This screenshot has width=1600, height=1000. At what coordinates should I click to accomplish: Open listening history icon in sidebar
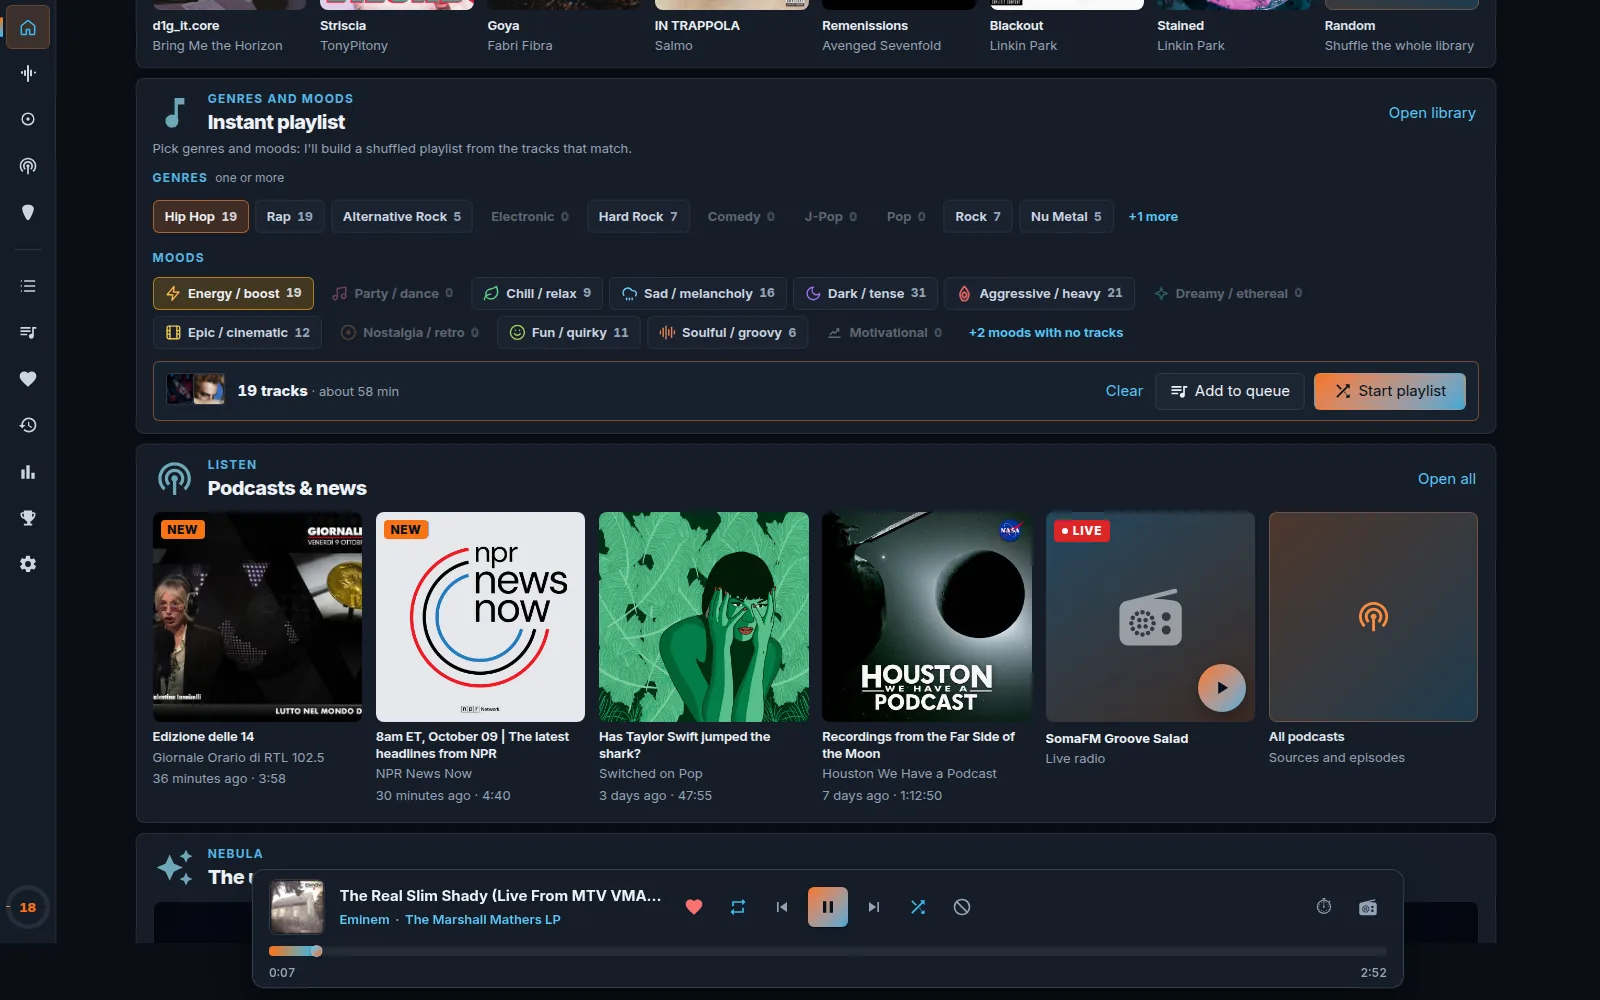28,425
